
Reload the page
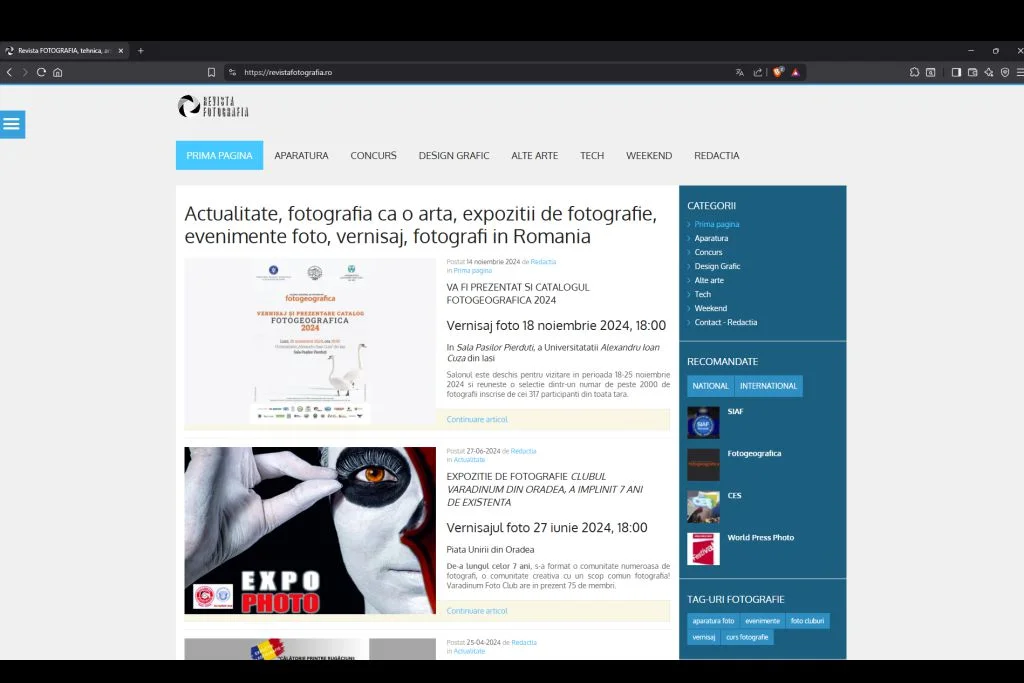(41, 72)
